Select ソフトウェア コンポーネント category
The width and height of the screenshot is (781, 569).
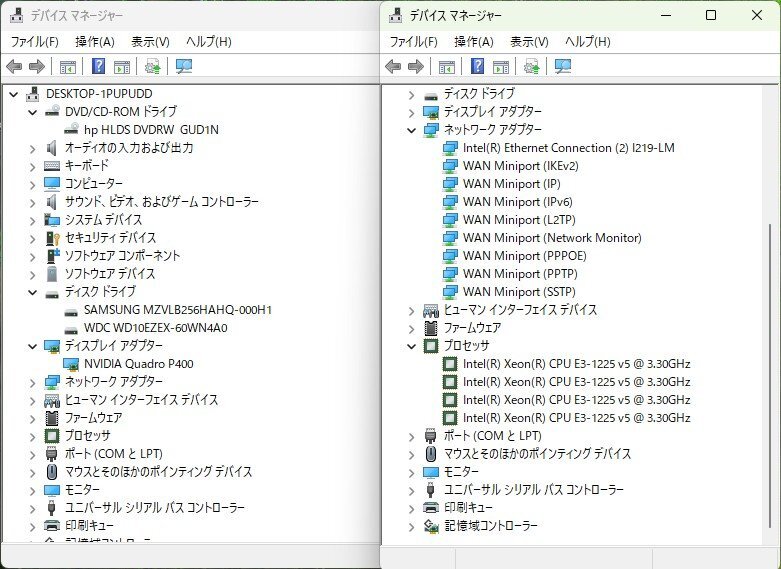123,256
